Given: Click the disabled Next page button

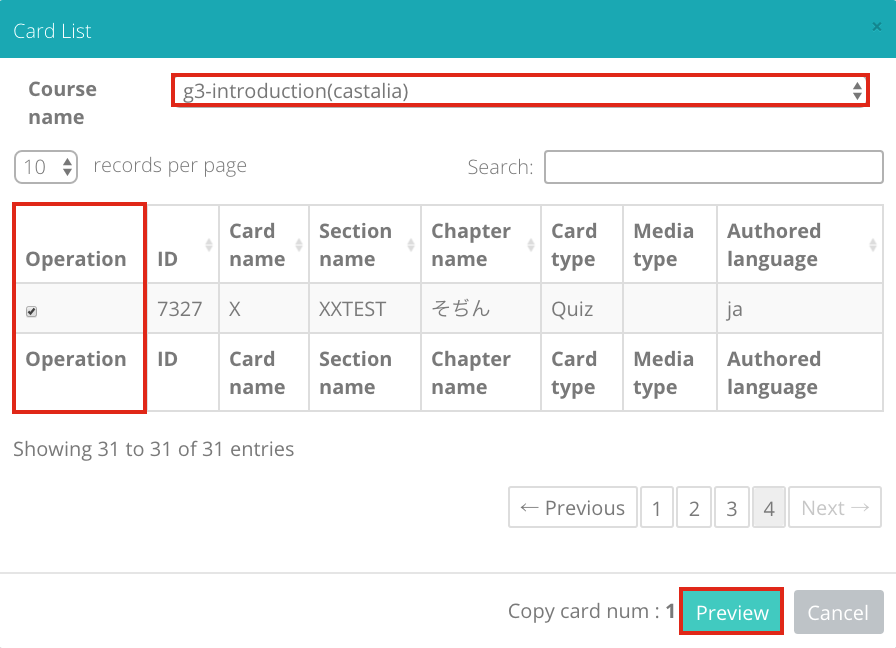Looking at the screenshot, I should [x=835, y=507].
